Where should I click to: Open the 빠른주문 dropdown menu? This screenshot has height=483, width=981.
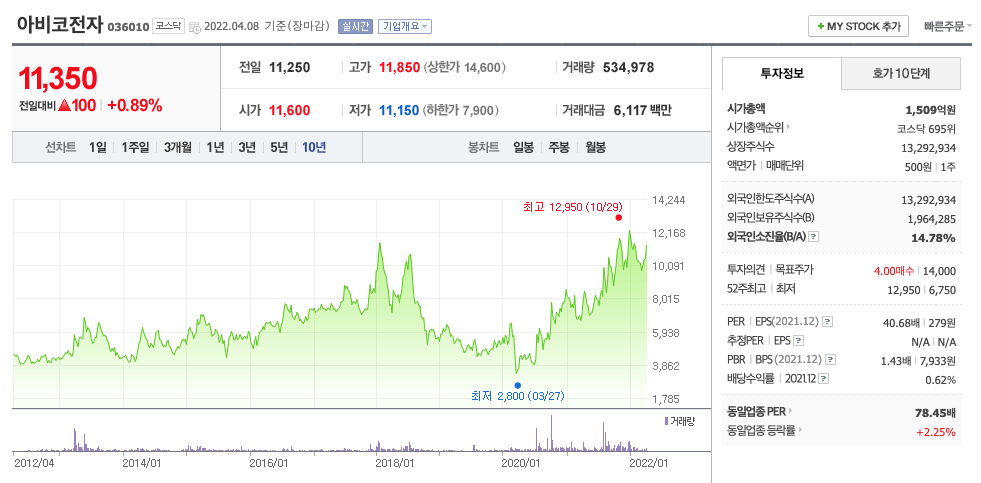(x=948, y=27)
